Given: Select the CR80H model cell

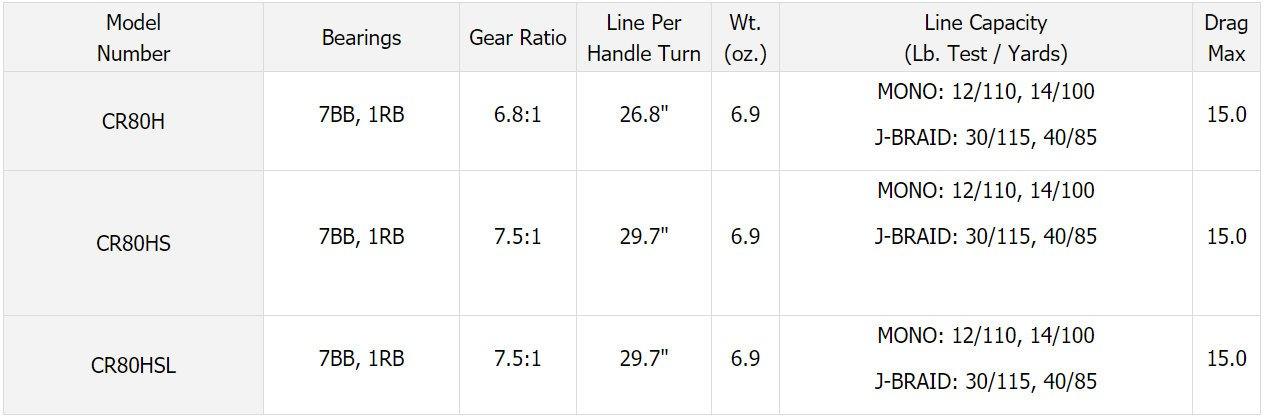Looking at the screenshot, I should click(133, 117).
